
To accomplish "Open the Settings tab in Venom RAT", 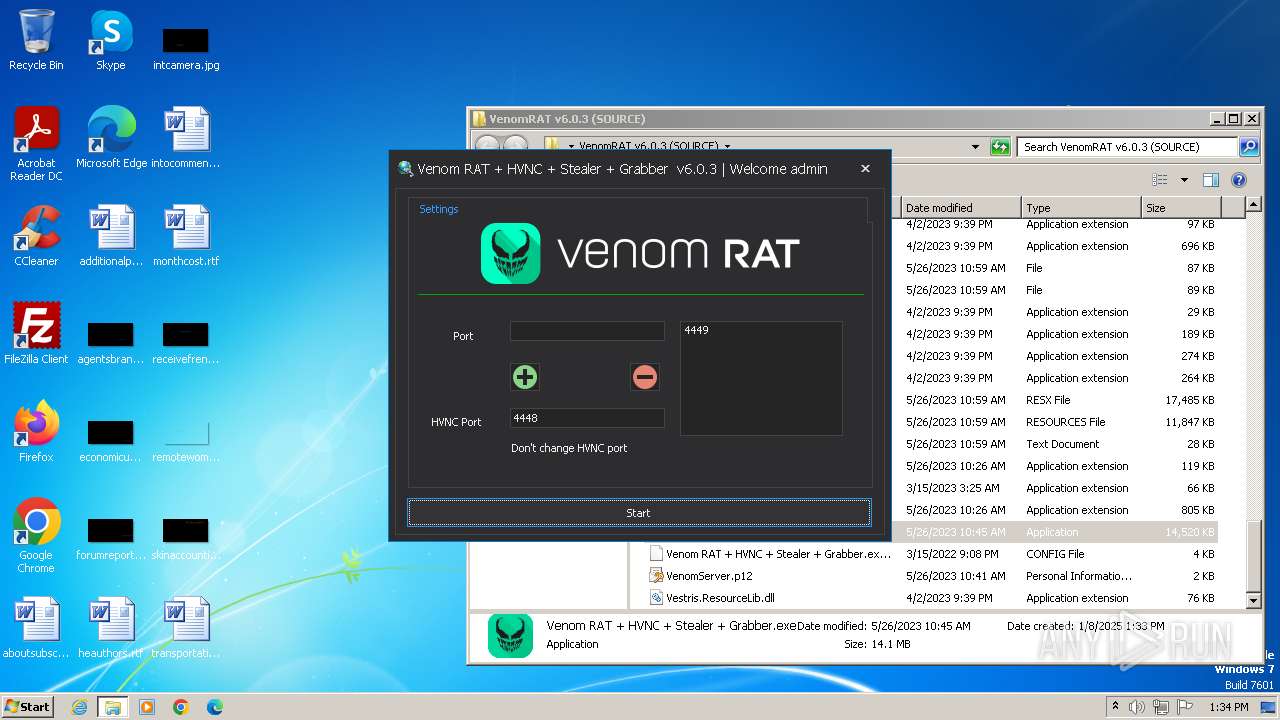I will coord(439,209).
